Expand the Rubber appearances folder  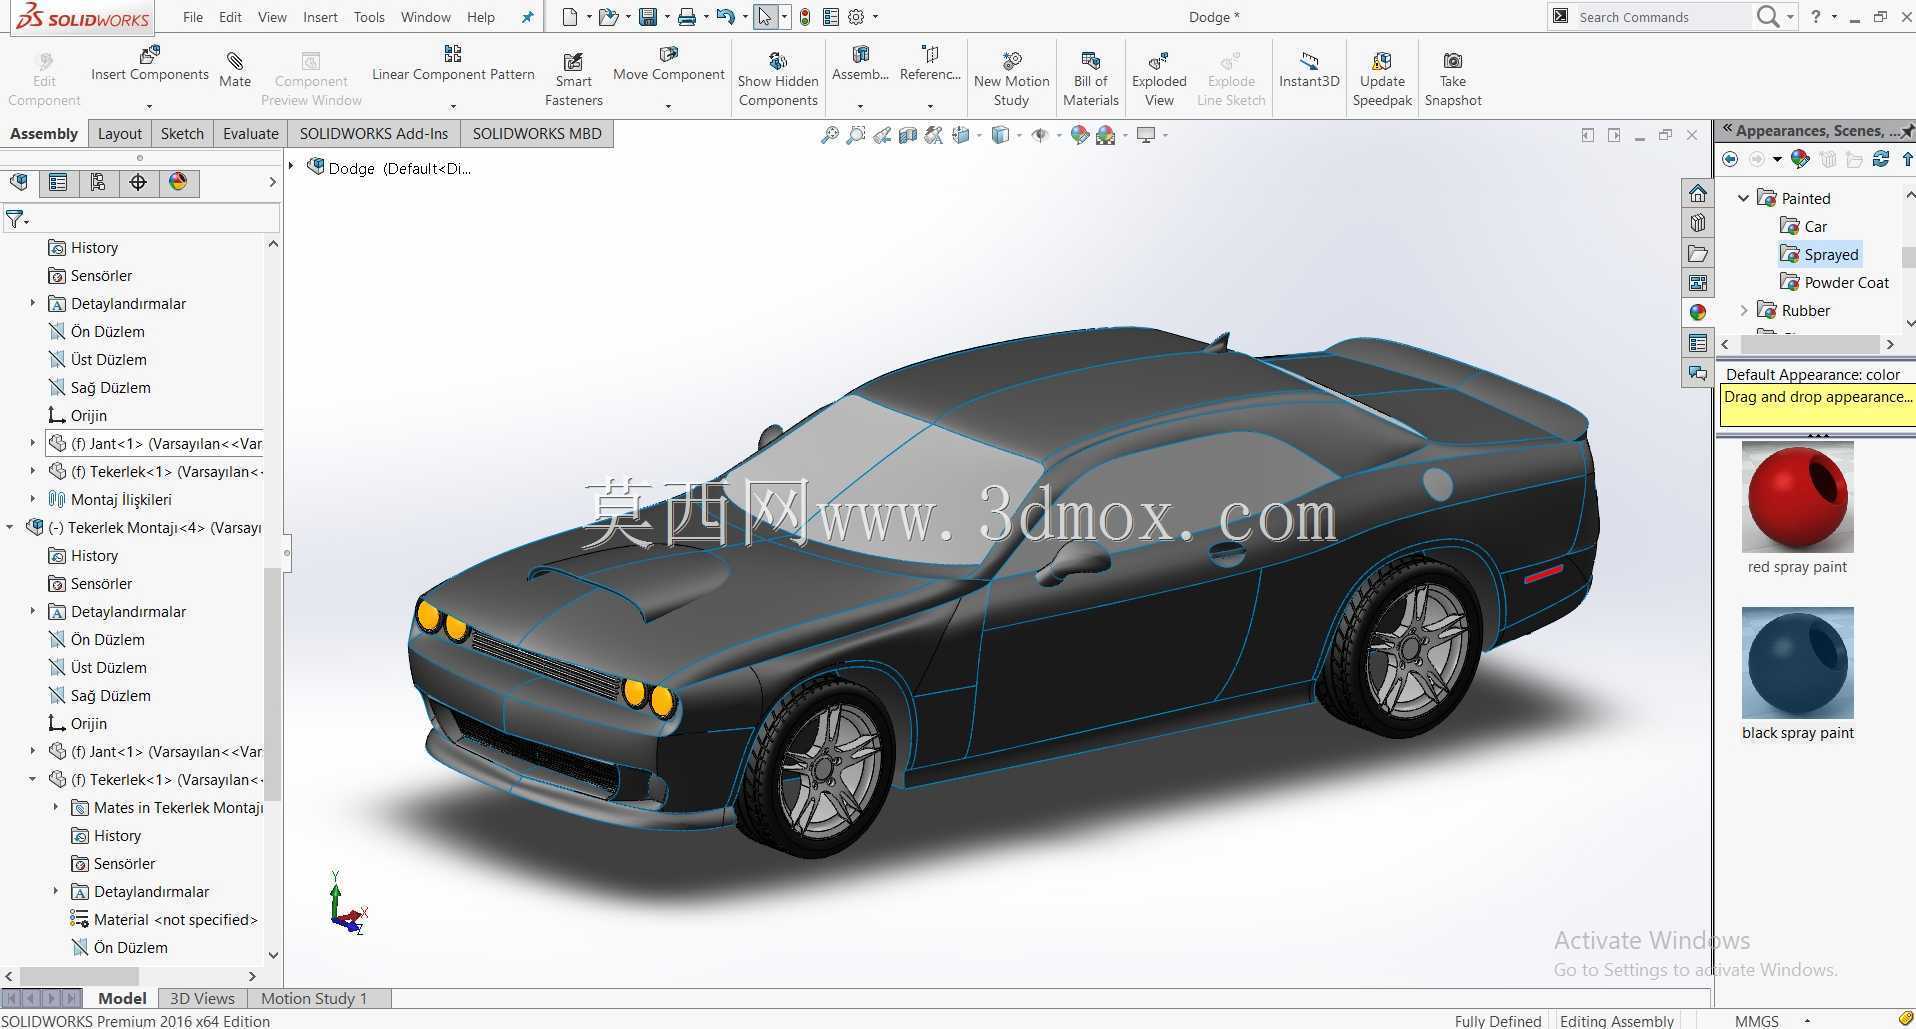point(1743,310)
